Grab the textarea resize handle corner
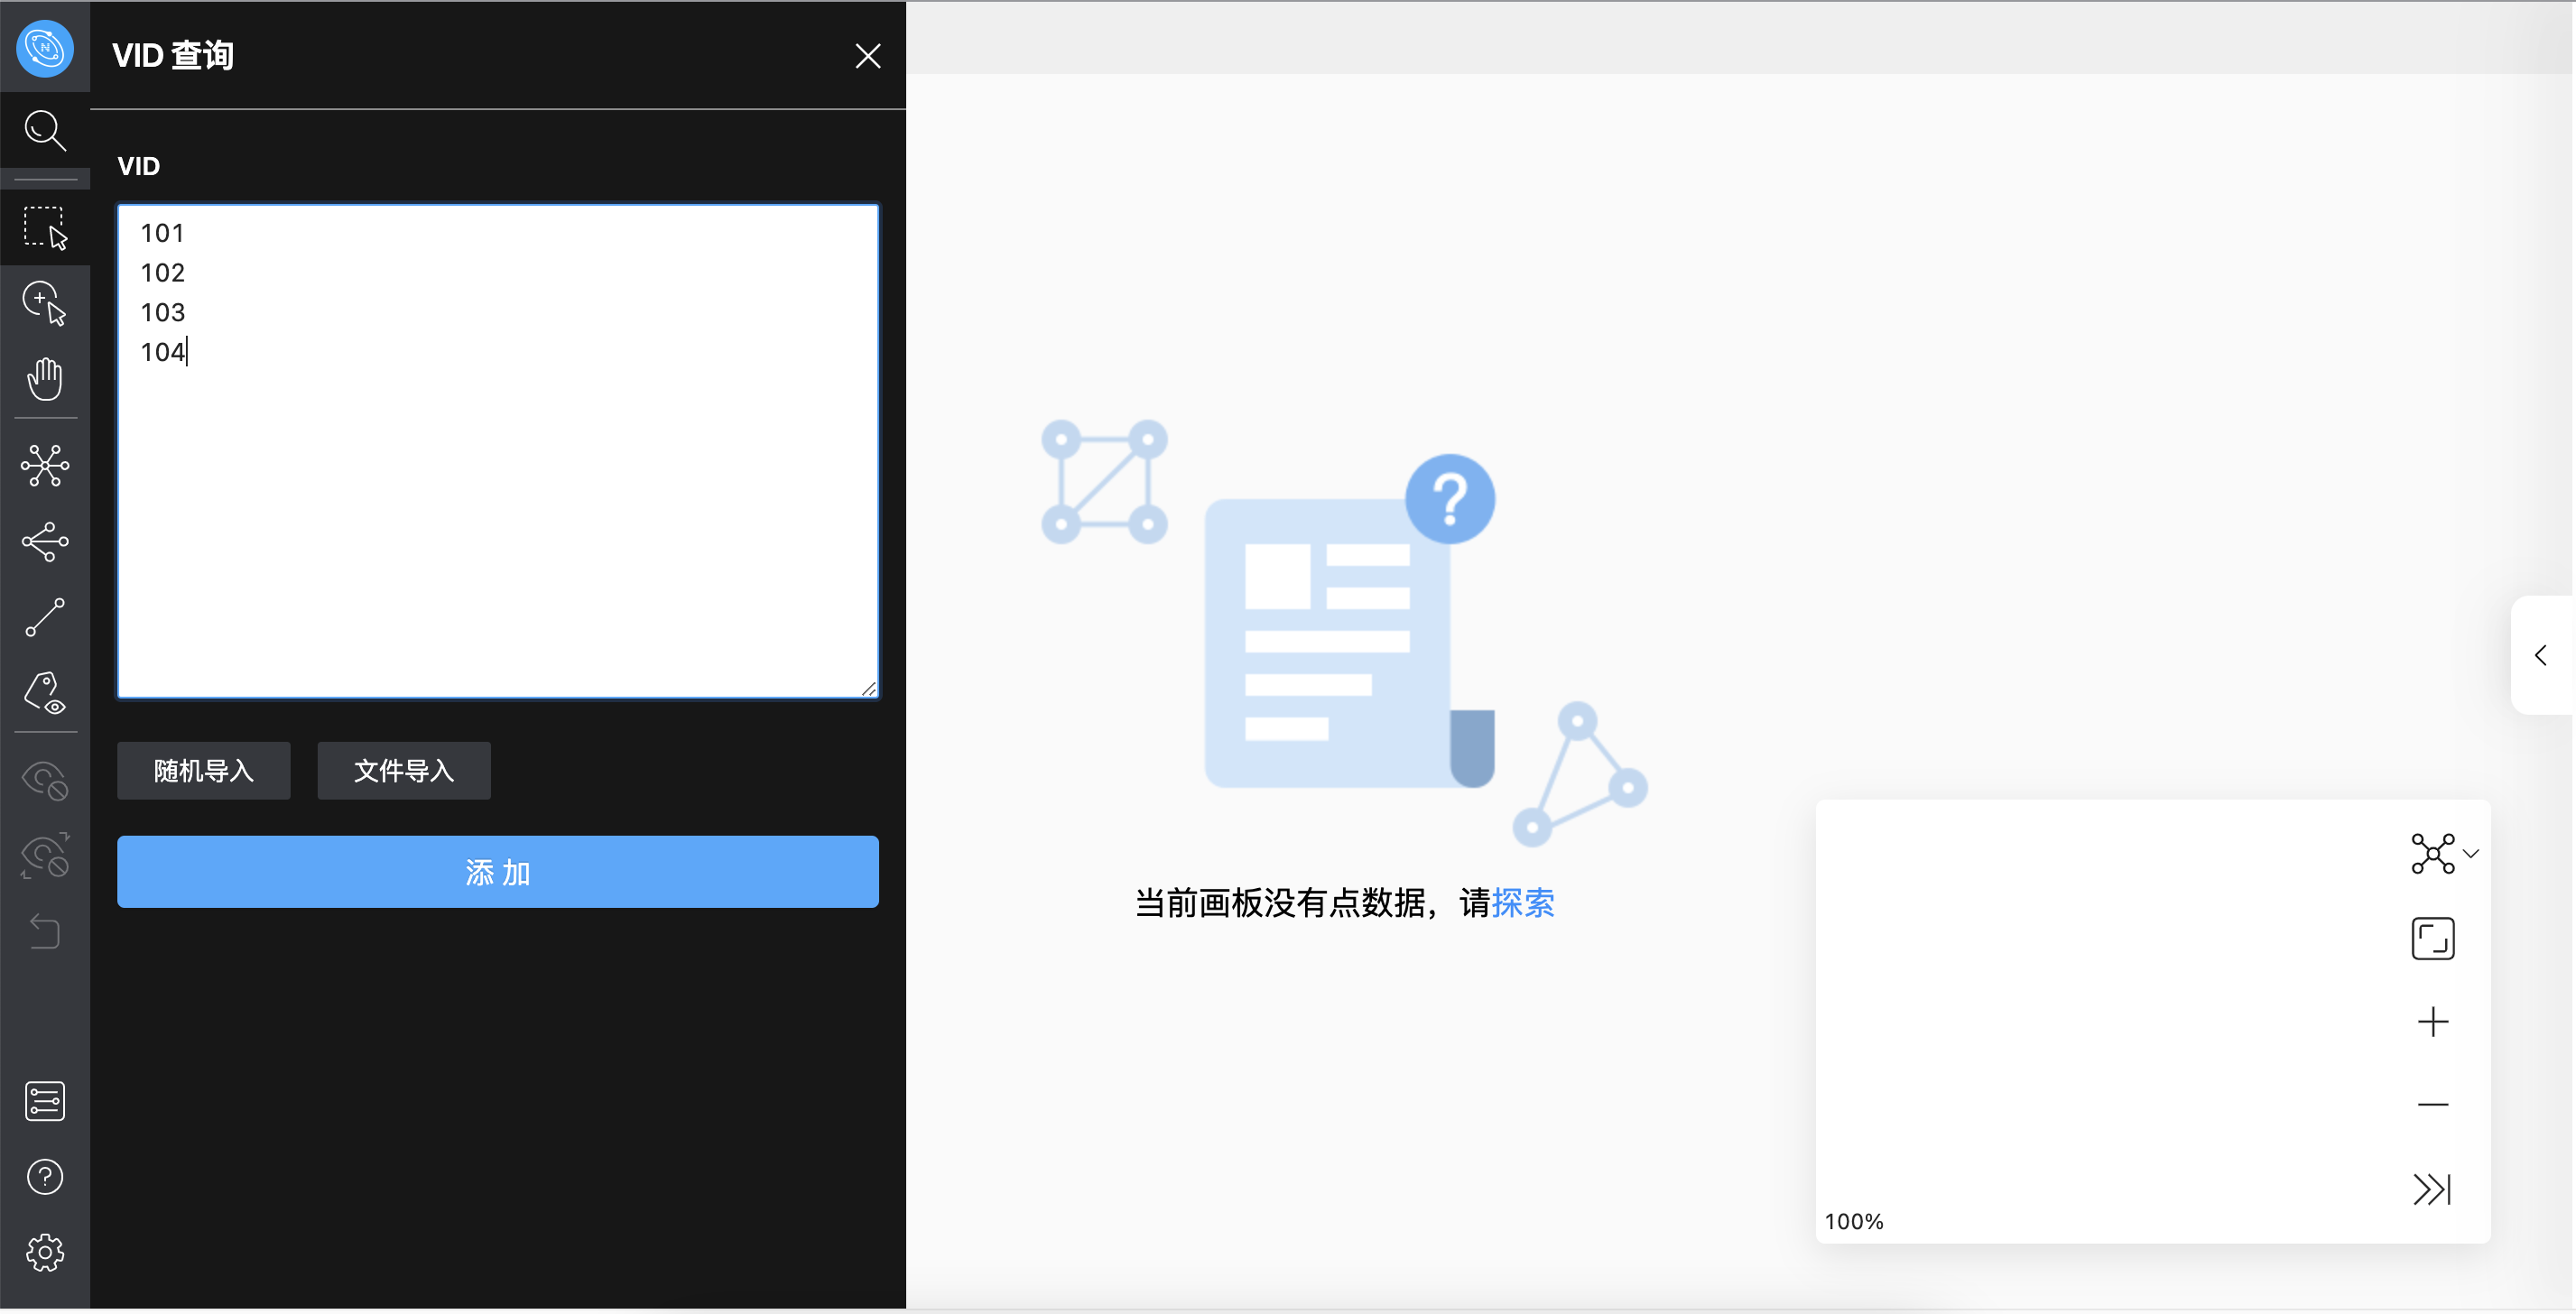Screen dimensions: 2576x1314 click(x=869, y=688)
